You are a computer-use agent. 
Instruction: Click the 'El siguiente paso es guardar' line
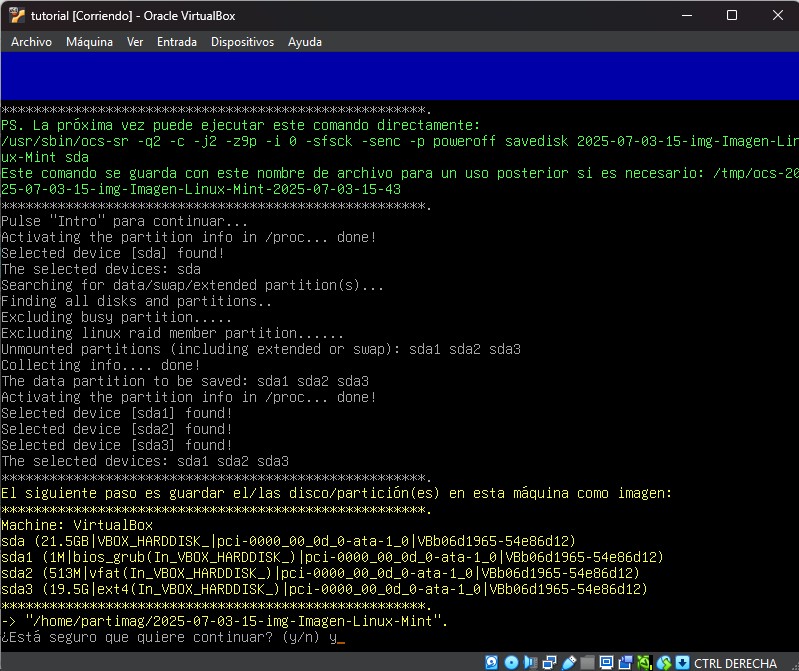[x=336, y=493]
